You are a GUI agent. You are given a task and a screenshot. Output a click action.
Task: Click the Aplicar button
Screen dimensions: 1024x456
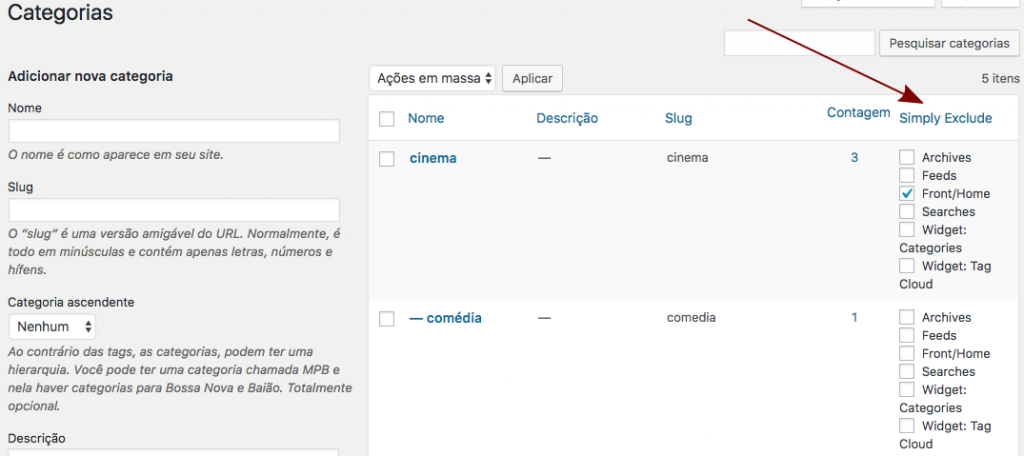[x=532, y=77]
